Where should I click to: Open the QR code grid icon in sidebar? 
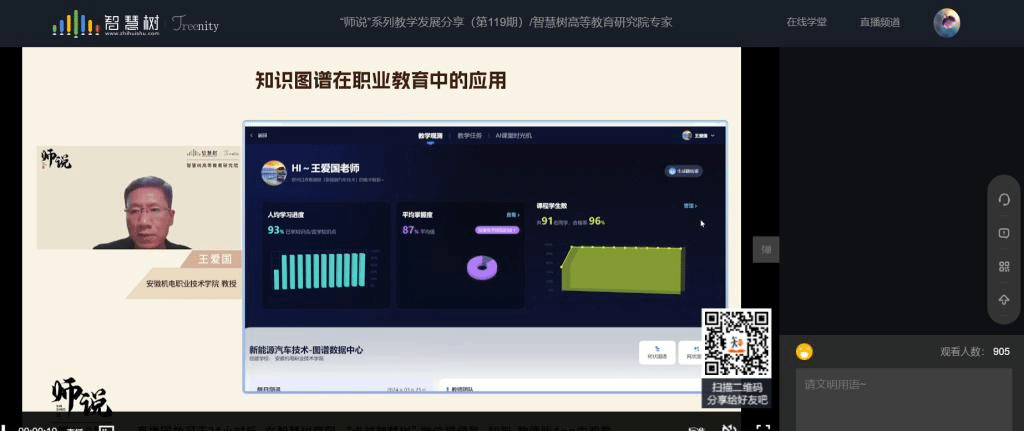(x=1004, y=266)
